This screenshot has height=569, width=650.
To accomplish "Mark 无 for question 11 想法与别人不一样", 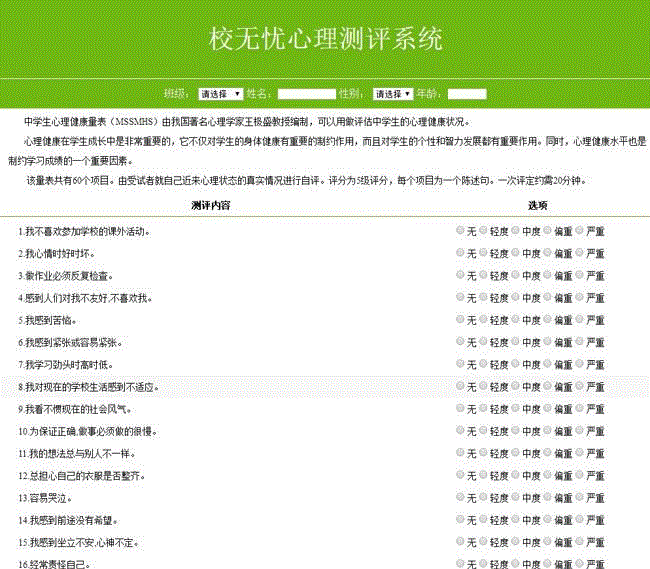I will (460, 453).
